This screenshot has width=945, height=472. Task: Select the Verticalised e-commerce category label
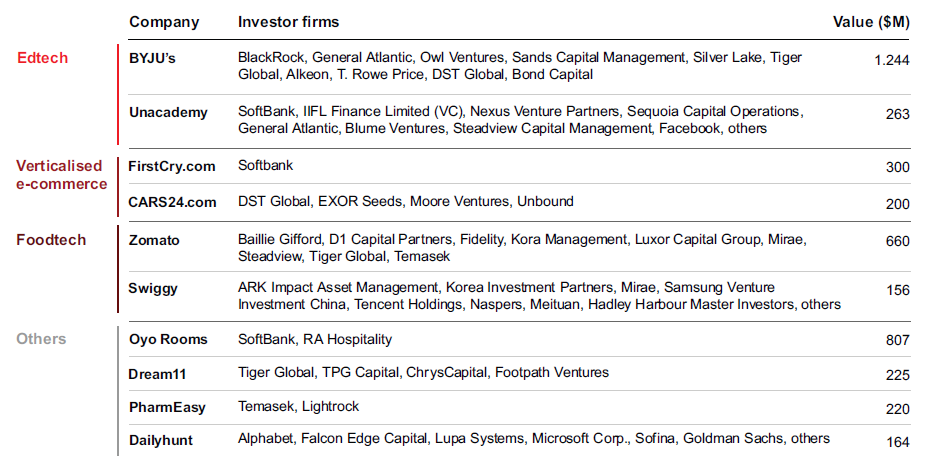[61, 175]
